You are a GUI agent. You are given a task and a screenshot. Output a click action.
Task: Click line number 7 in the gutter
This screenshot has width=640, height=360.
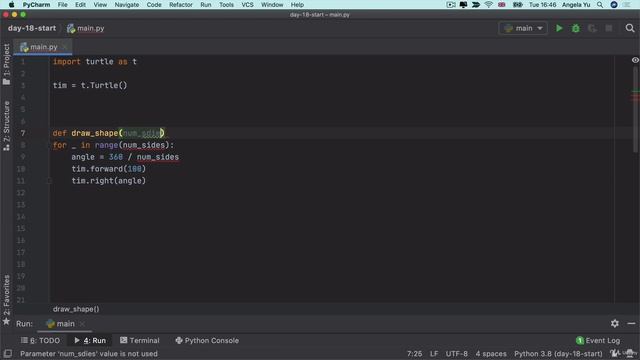23,133
